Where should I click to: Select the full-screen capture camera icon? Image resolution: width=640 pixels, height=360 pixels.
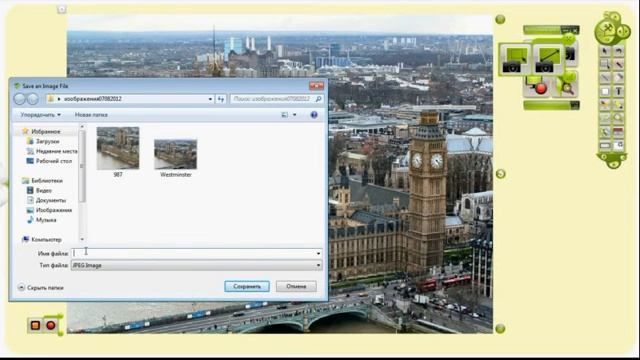(x=548, y=60)
